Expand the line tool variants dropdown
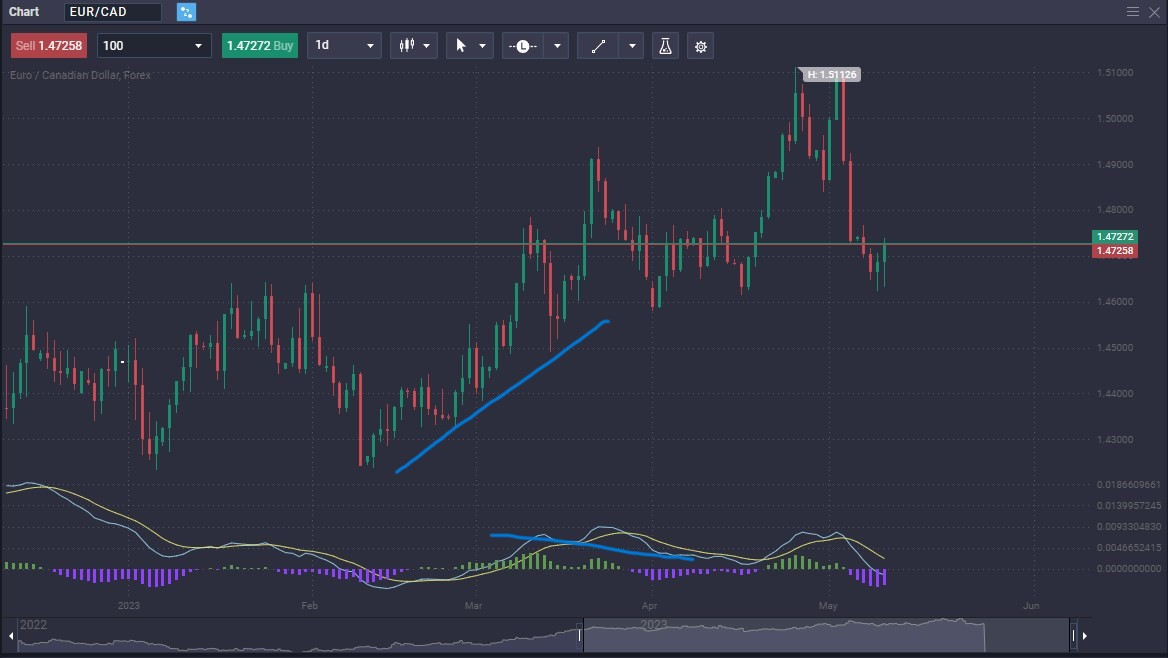1168x658 pixels. tap(631, 45)
